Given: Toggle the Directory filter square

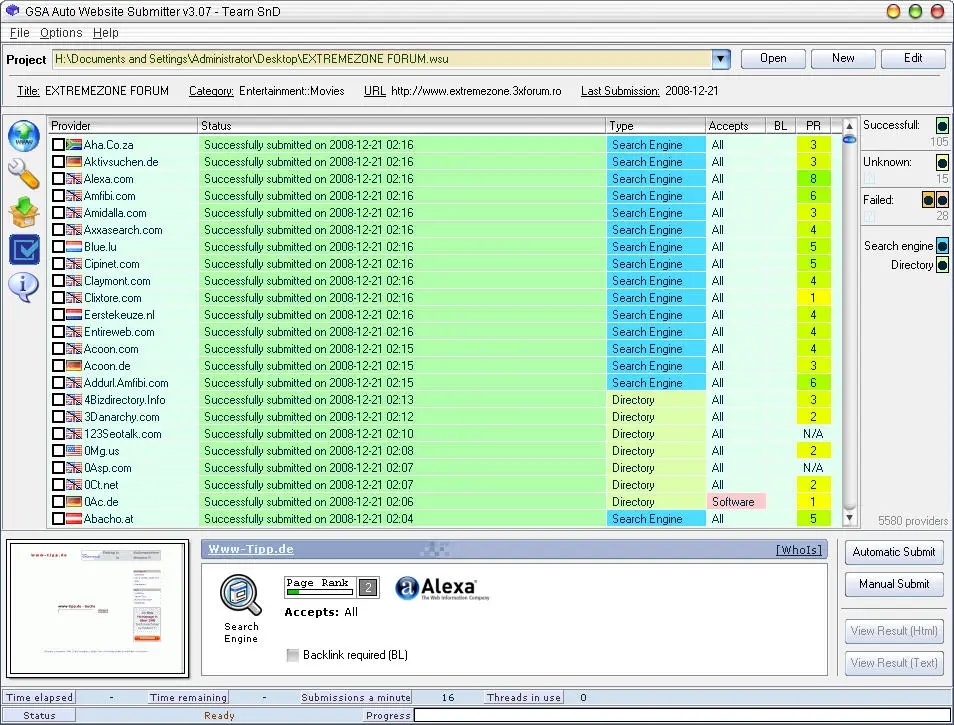Looking at the screenshot, I should [942, 265].
